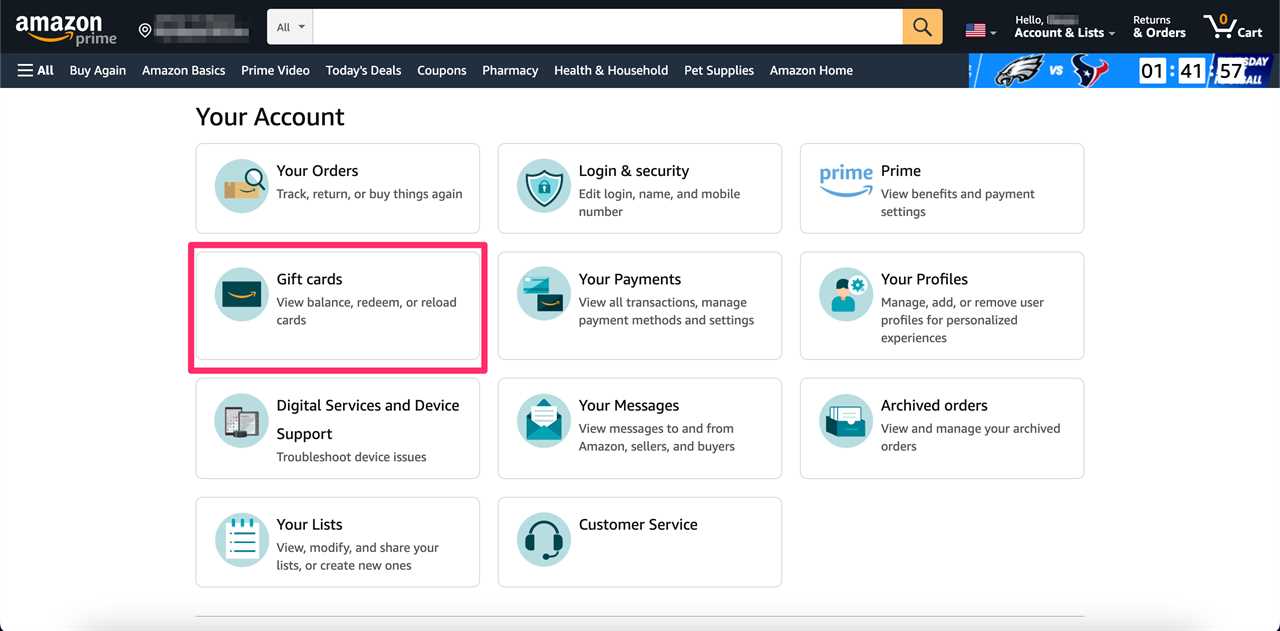The height and width of the screenshot is (631, 1280).
Task: Open Health & Household from navigation
Action: pos(610,70)
